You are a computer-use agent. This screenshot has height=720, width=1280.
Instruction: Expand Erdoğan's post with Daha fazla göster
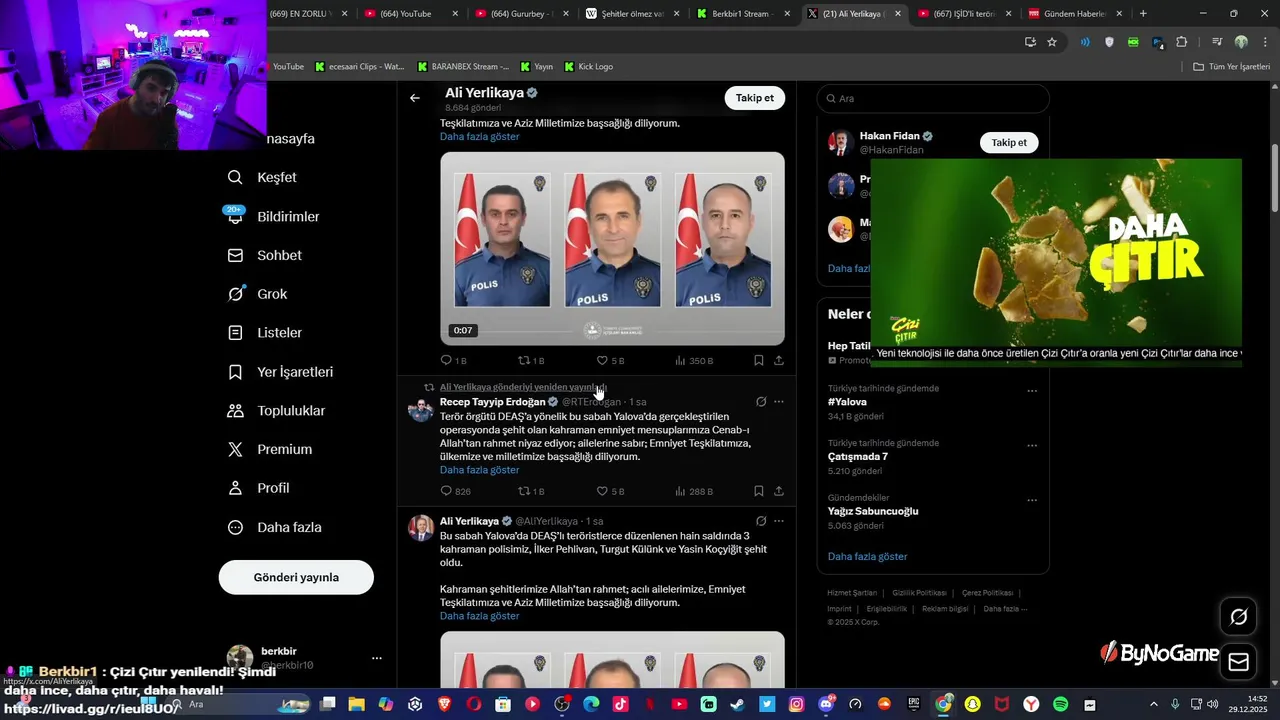[x=480, y=470]
